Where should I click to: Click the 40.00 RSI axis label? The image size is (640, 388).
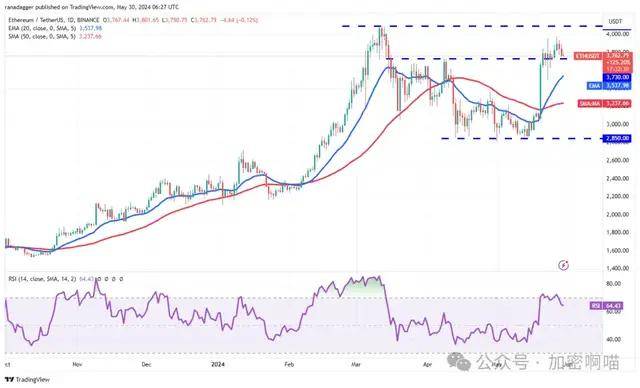(613, 339)
